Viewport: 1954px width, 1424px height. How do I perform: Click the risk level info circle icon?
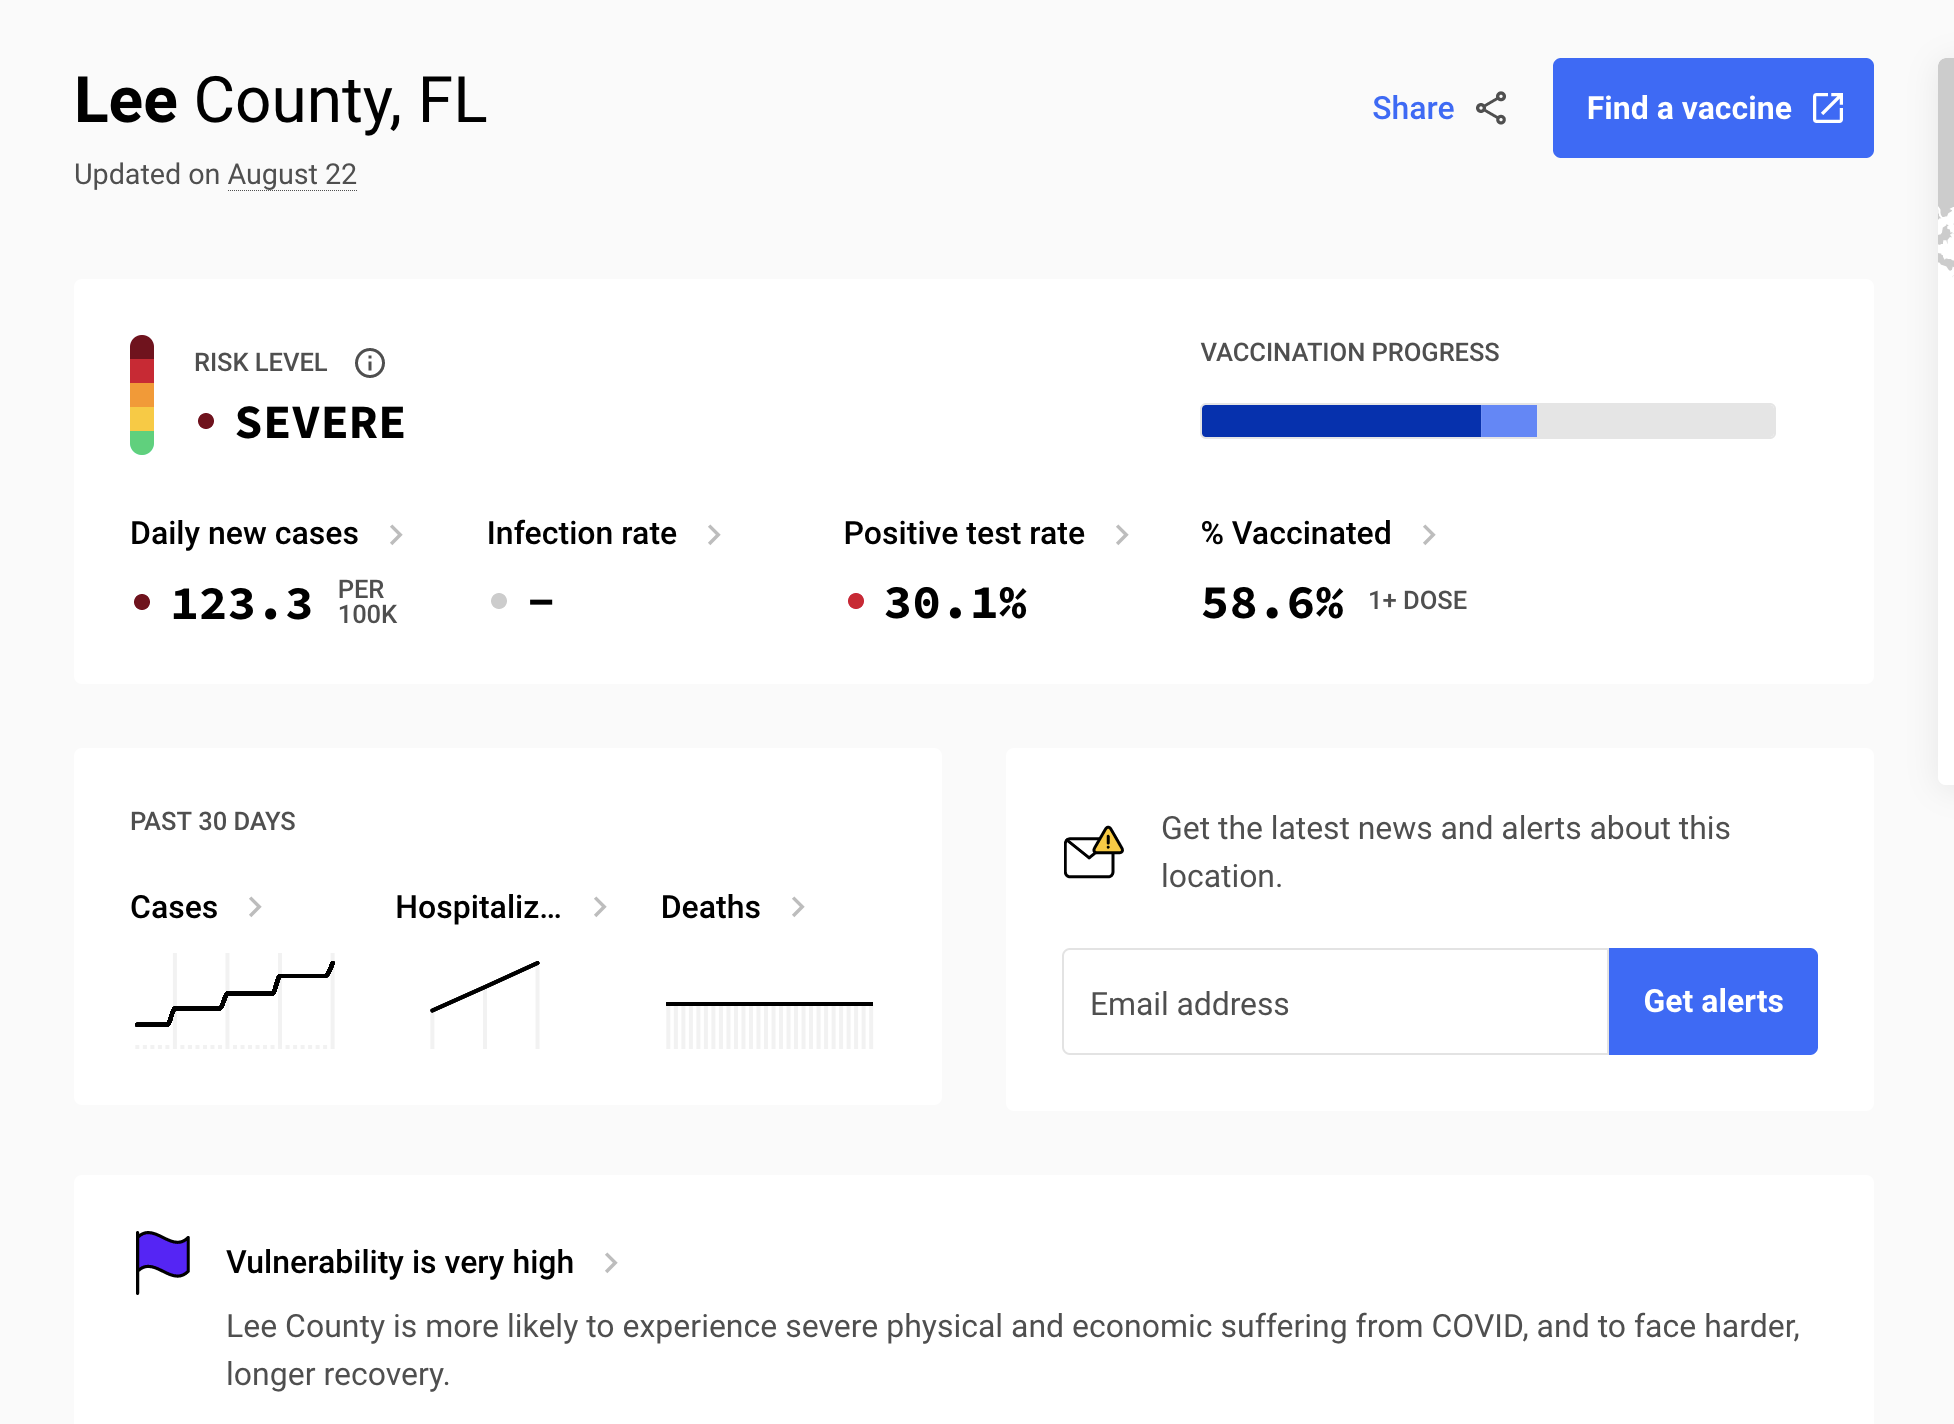click(369, 362)
